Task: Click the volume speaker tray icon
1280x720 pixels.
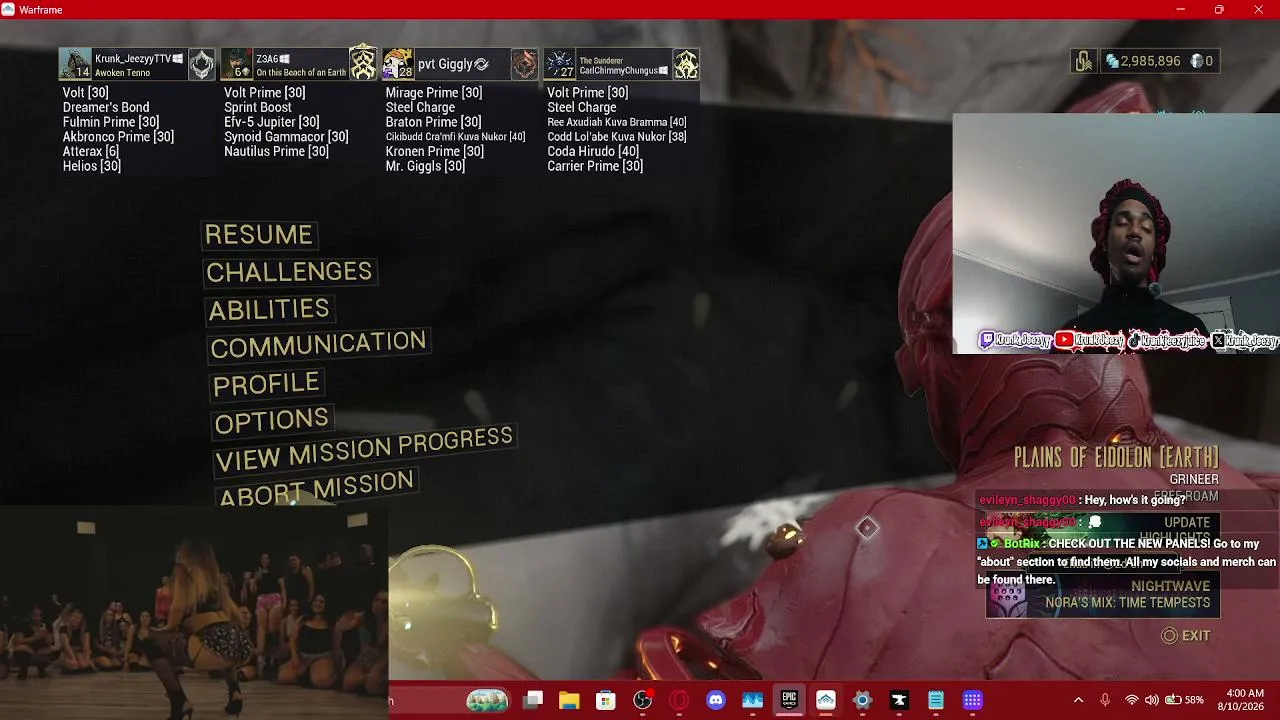Action: pos(1151,700)
